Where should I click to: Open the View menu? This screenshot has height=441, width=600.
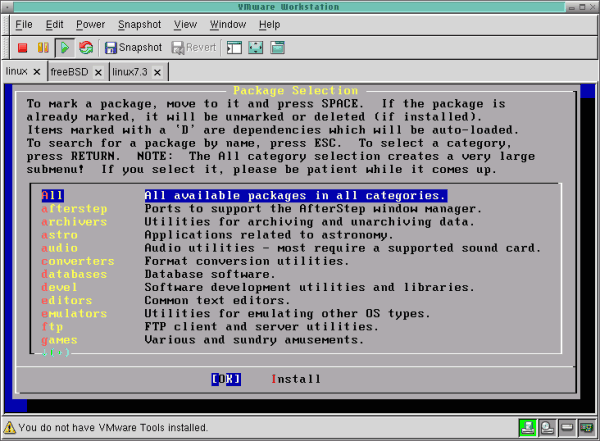(x=185, y=24)
